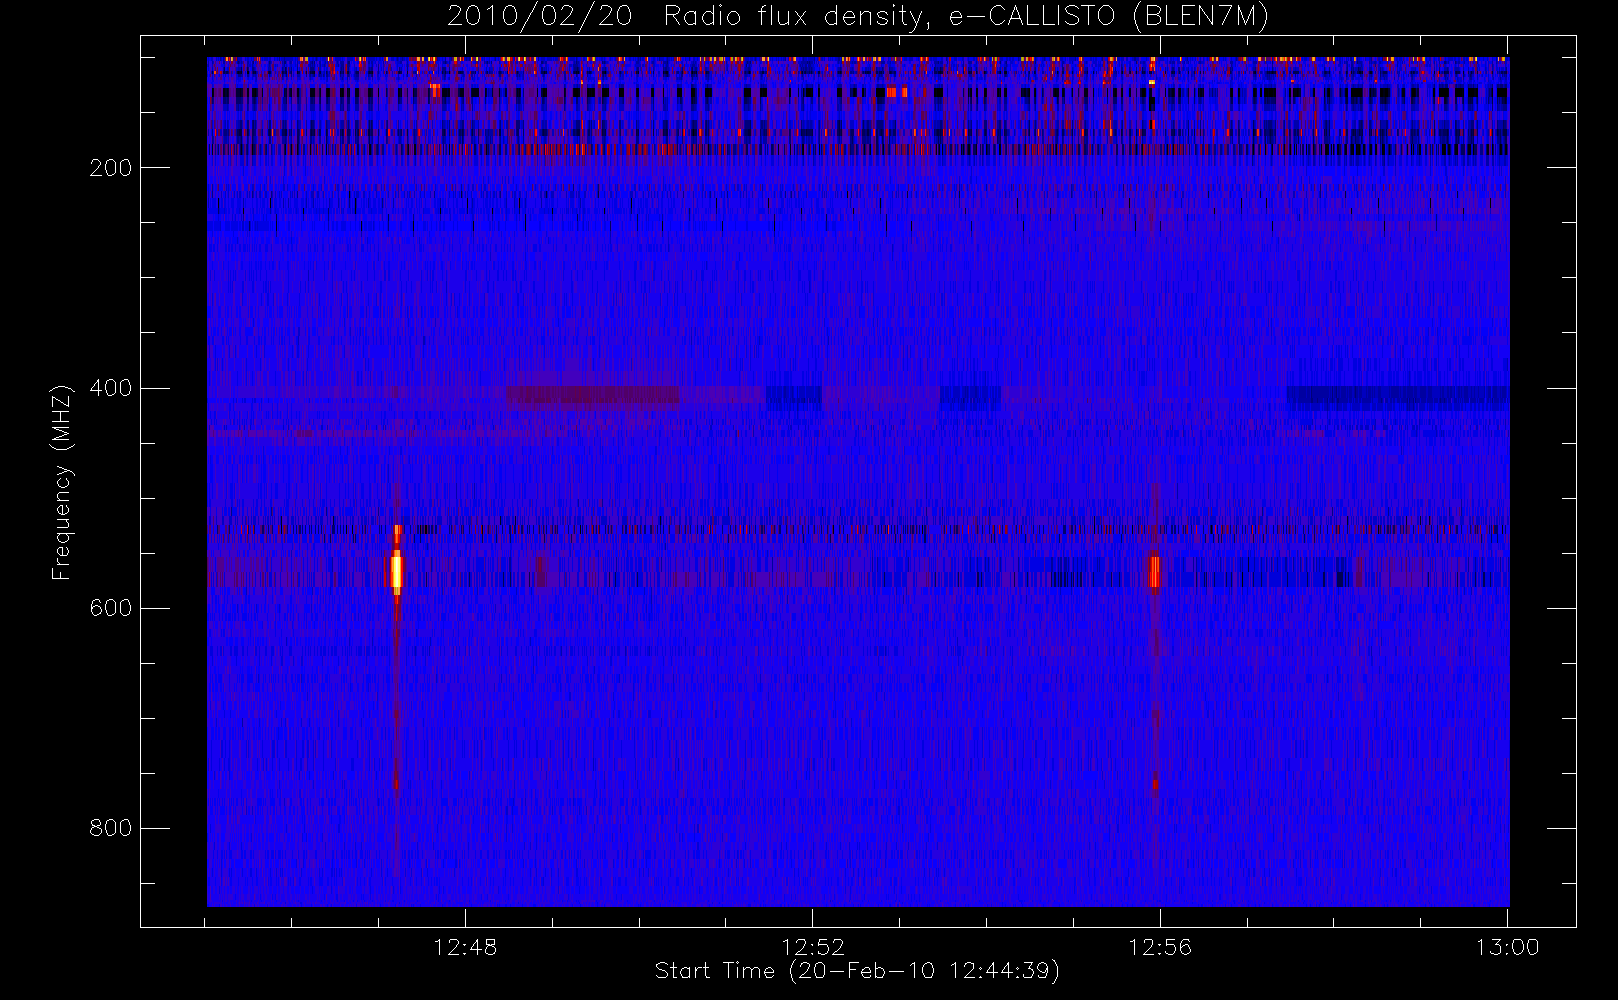
Task: Click the bright yellow burst before 12:48
Action: [x=396, y=571]
